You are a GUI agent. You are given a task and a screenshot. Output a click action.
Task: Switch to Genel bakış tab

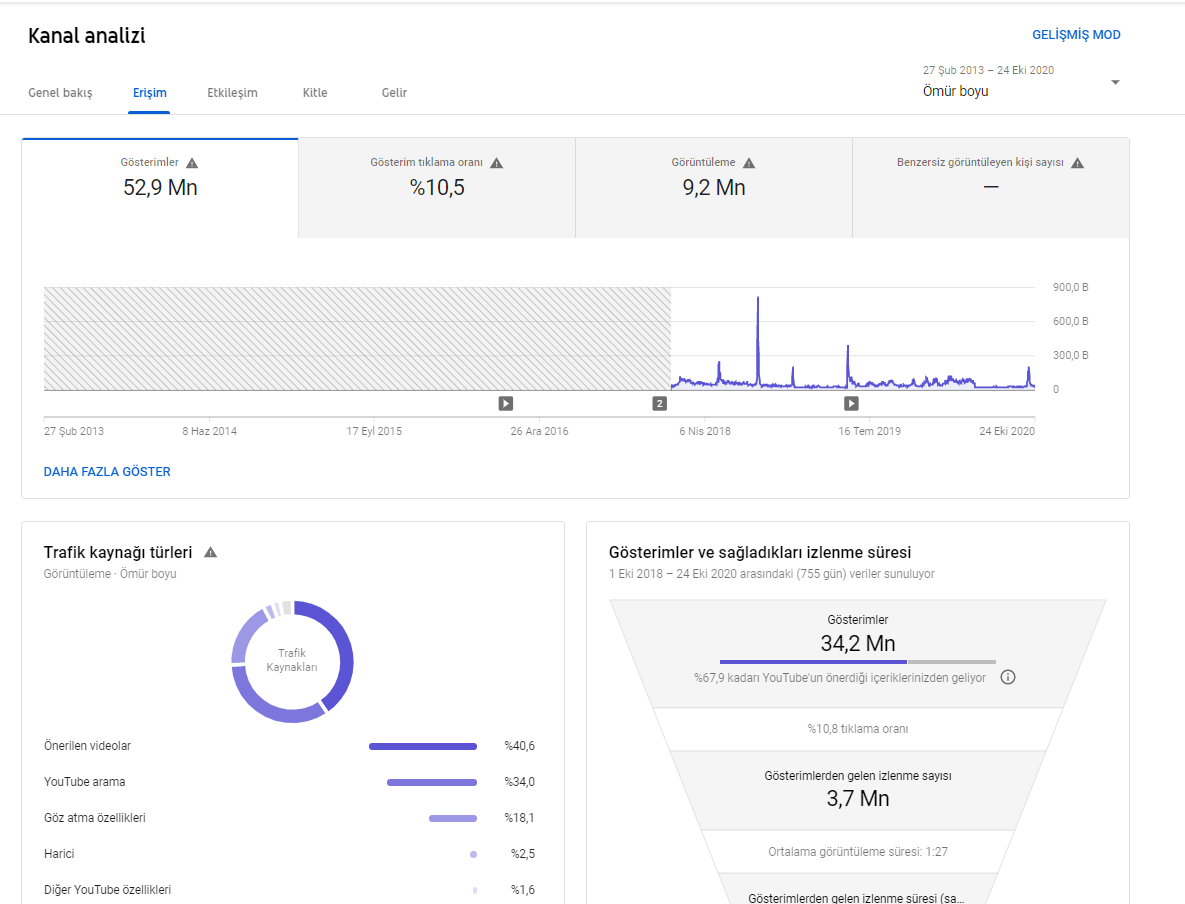60,93
